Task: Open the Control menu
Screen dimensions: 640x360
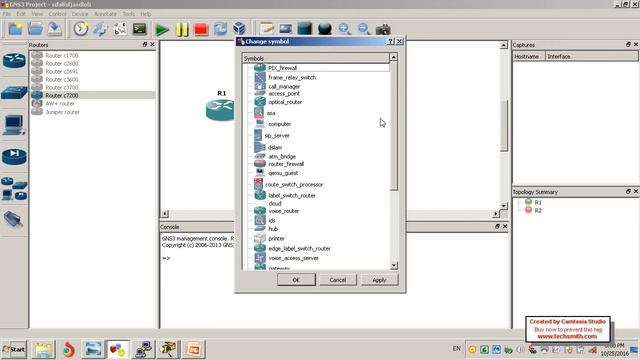Action: pyautogui.click(x=57, y=13)
